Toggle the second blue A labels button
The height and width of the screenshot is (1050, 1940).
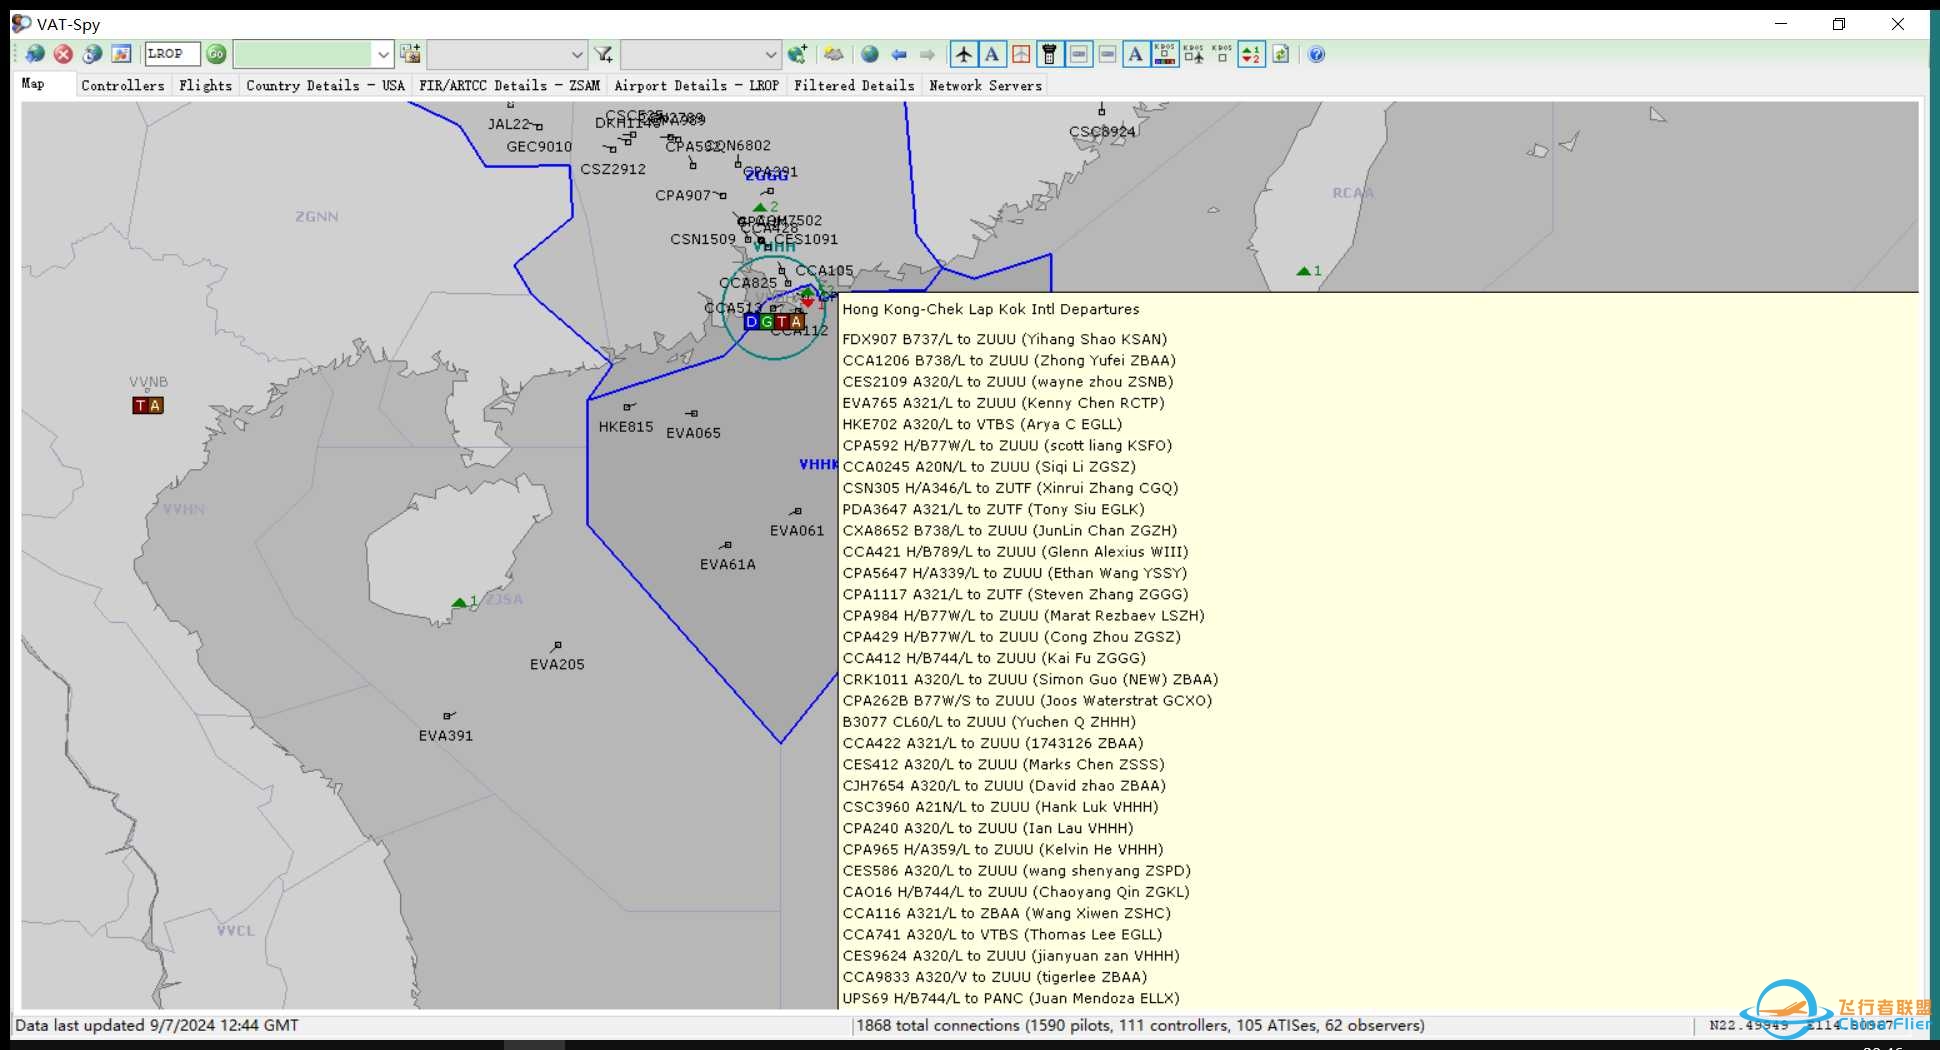(x=1136, y=54)
